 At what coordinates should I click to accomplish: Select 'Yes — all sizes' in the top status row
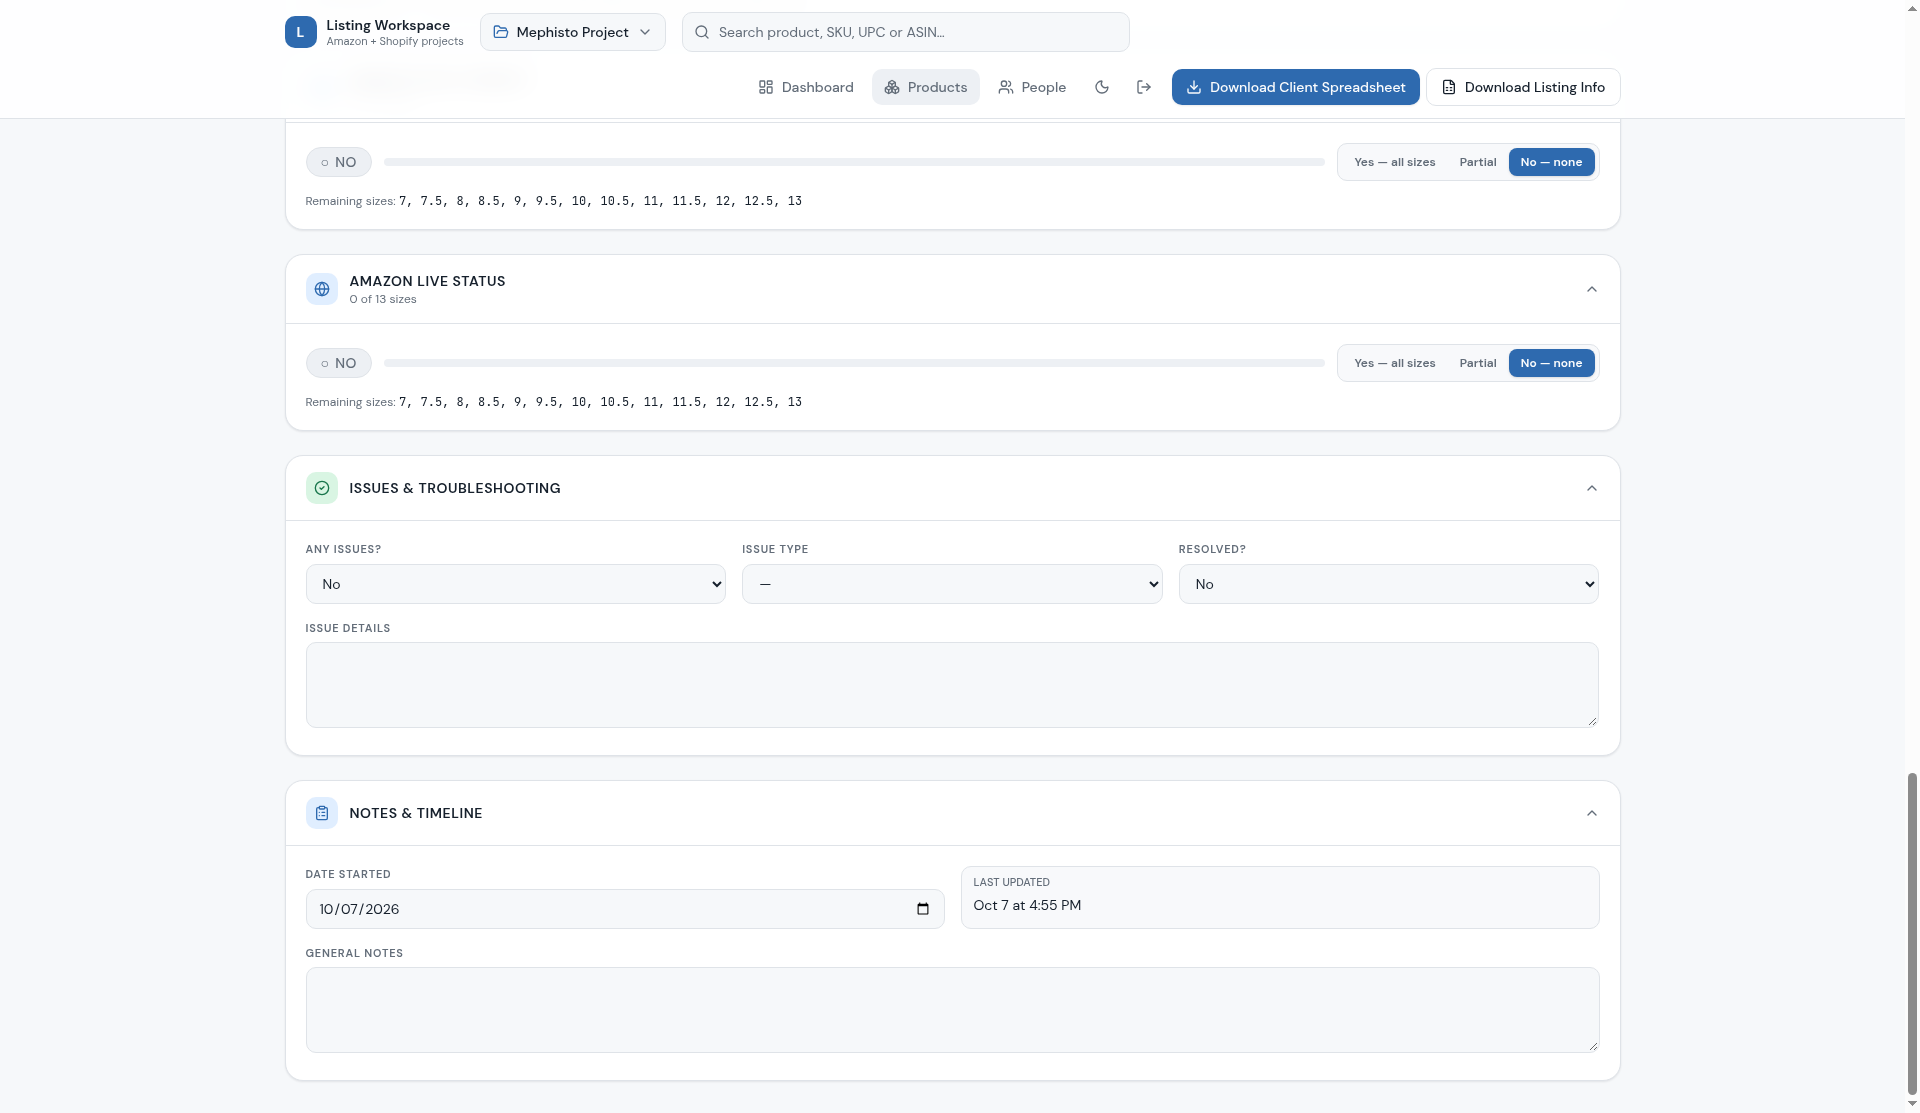1394,162
